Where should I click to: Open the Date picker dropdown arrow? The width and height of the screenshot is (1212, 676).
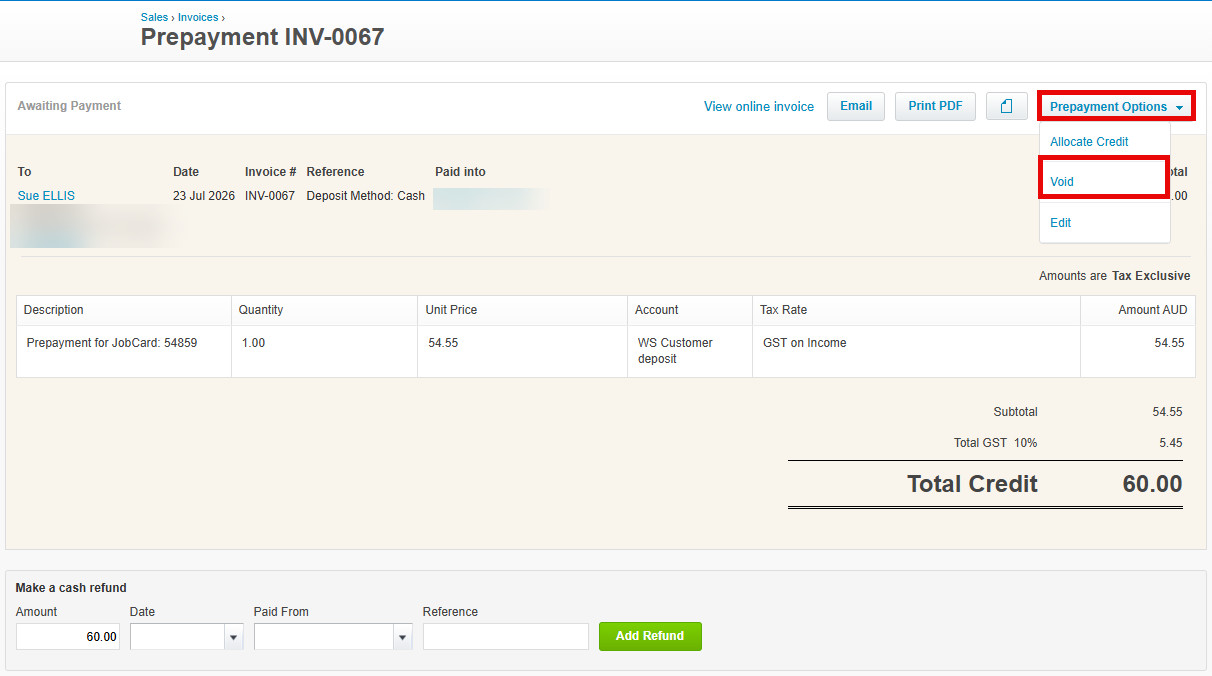coord(234,636)
